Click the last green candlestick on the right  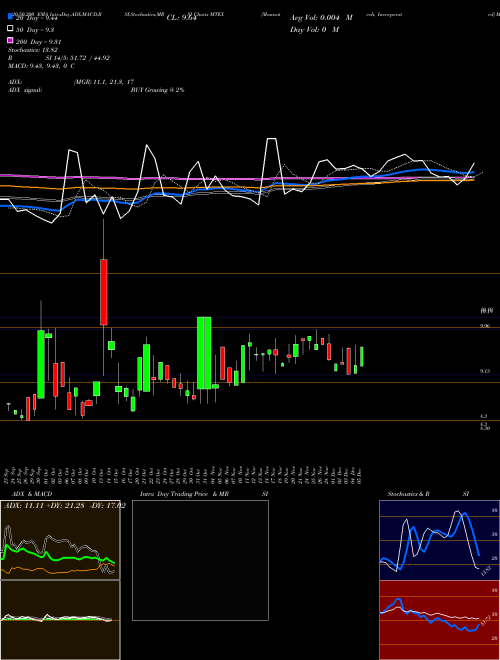point(362,357)
